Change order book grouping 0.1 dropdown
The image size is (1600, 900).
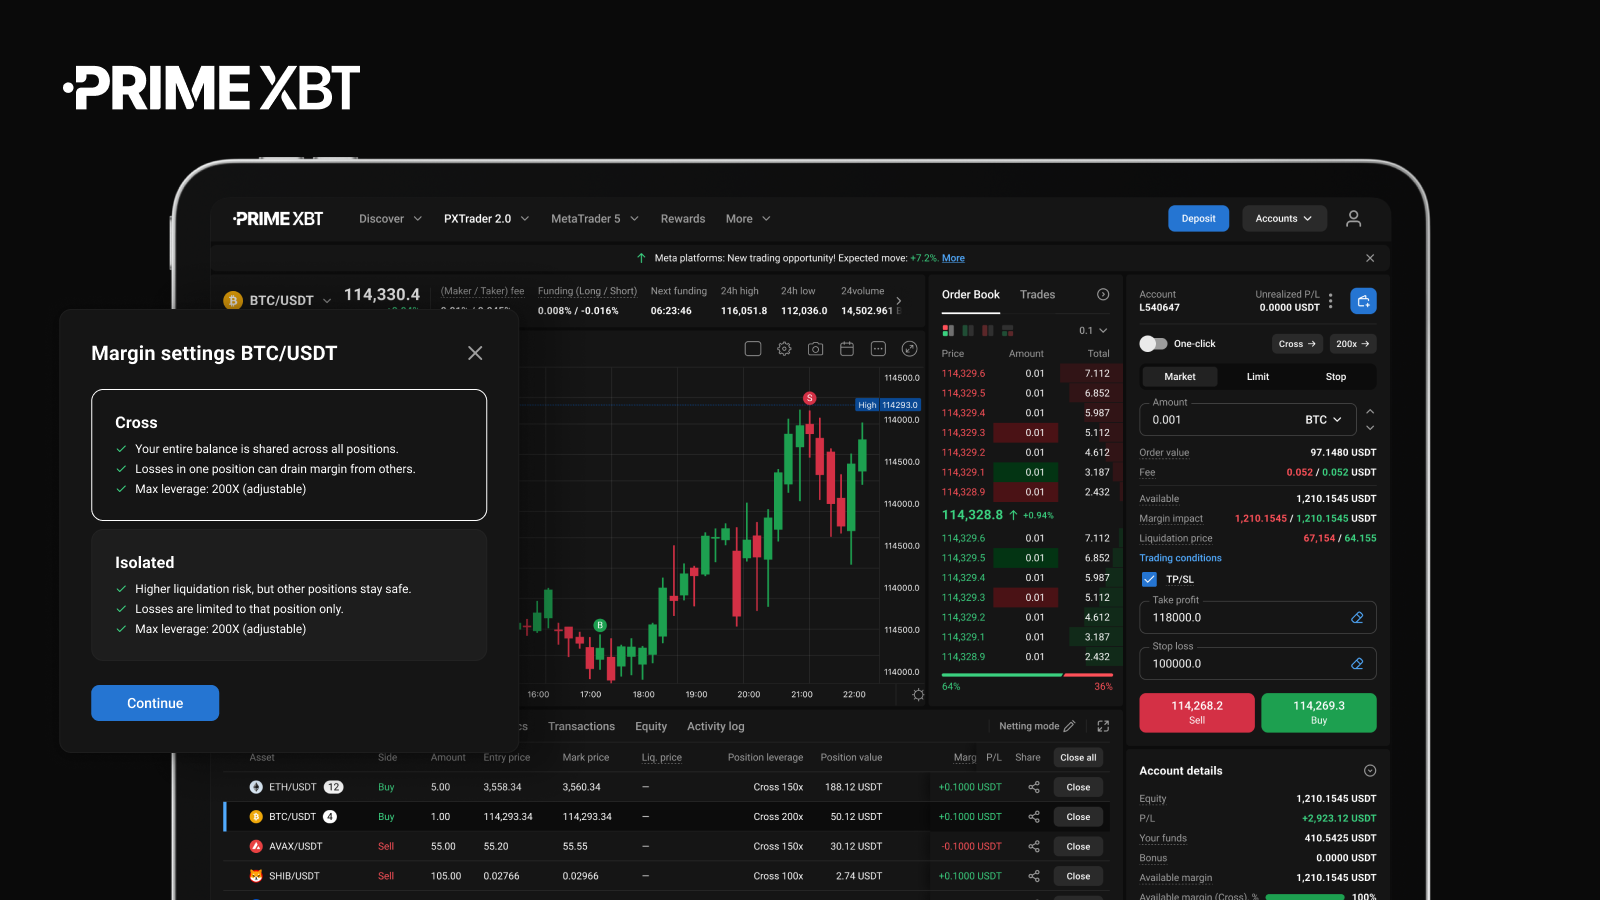coord(1093,331)
